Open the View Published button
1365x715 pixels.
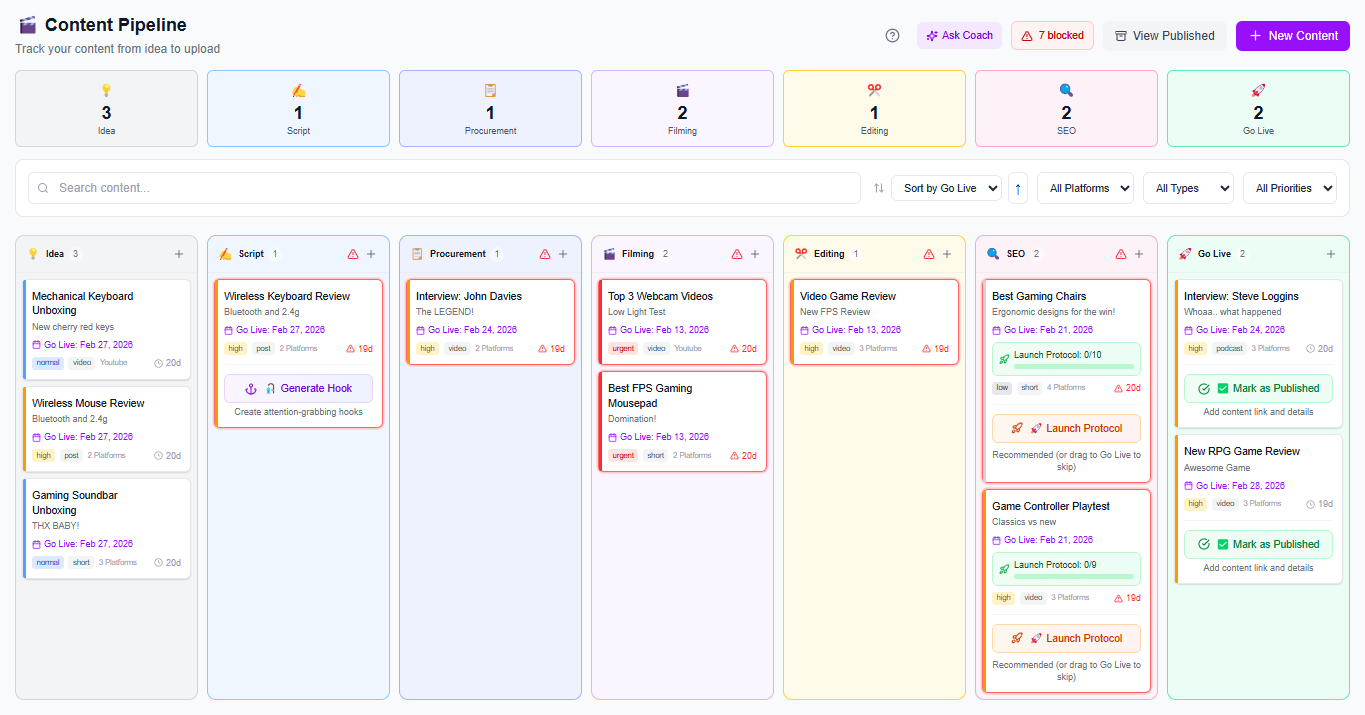(x=1164, y=36)
